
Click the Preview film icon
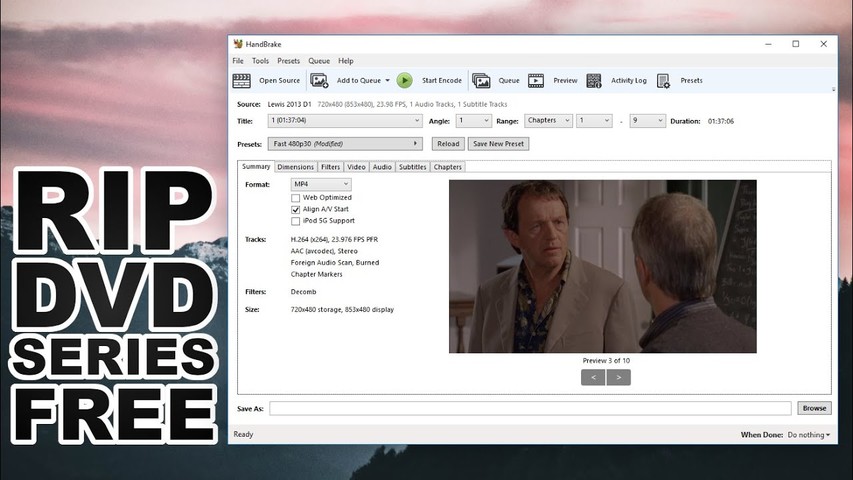click(536, 81)
